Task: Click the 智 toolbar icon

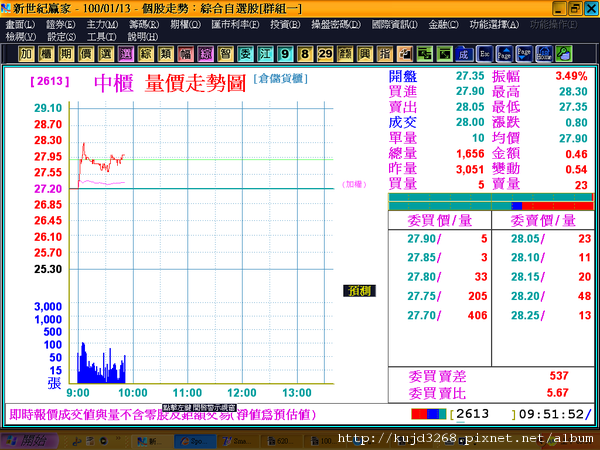Action: (225, 54)
